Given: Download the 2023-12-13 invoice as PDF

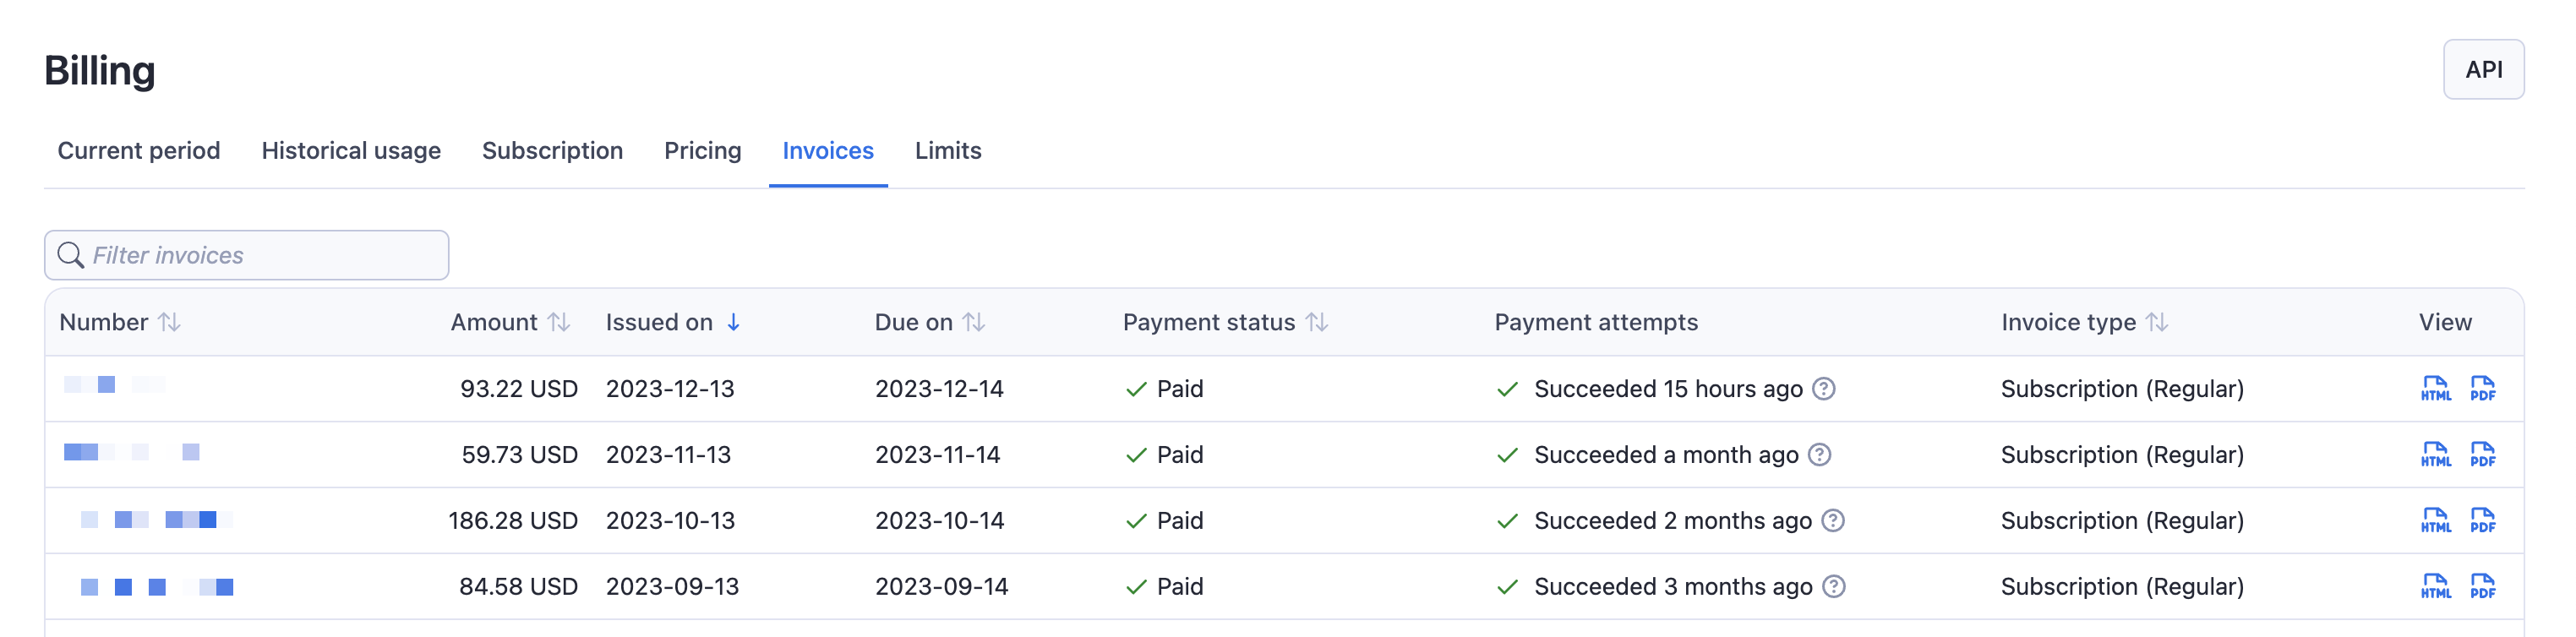Looking at the screenshot, I should pyautogui.click(x=2482, y=388).
